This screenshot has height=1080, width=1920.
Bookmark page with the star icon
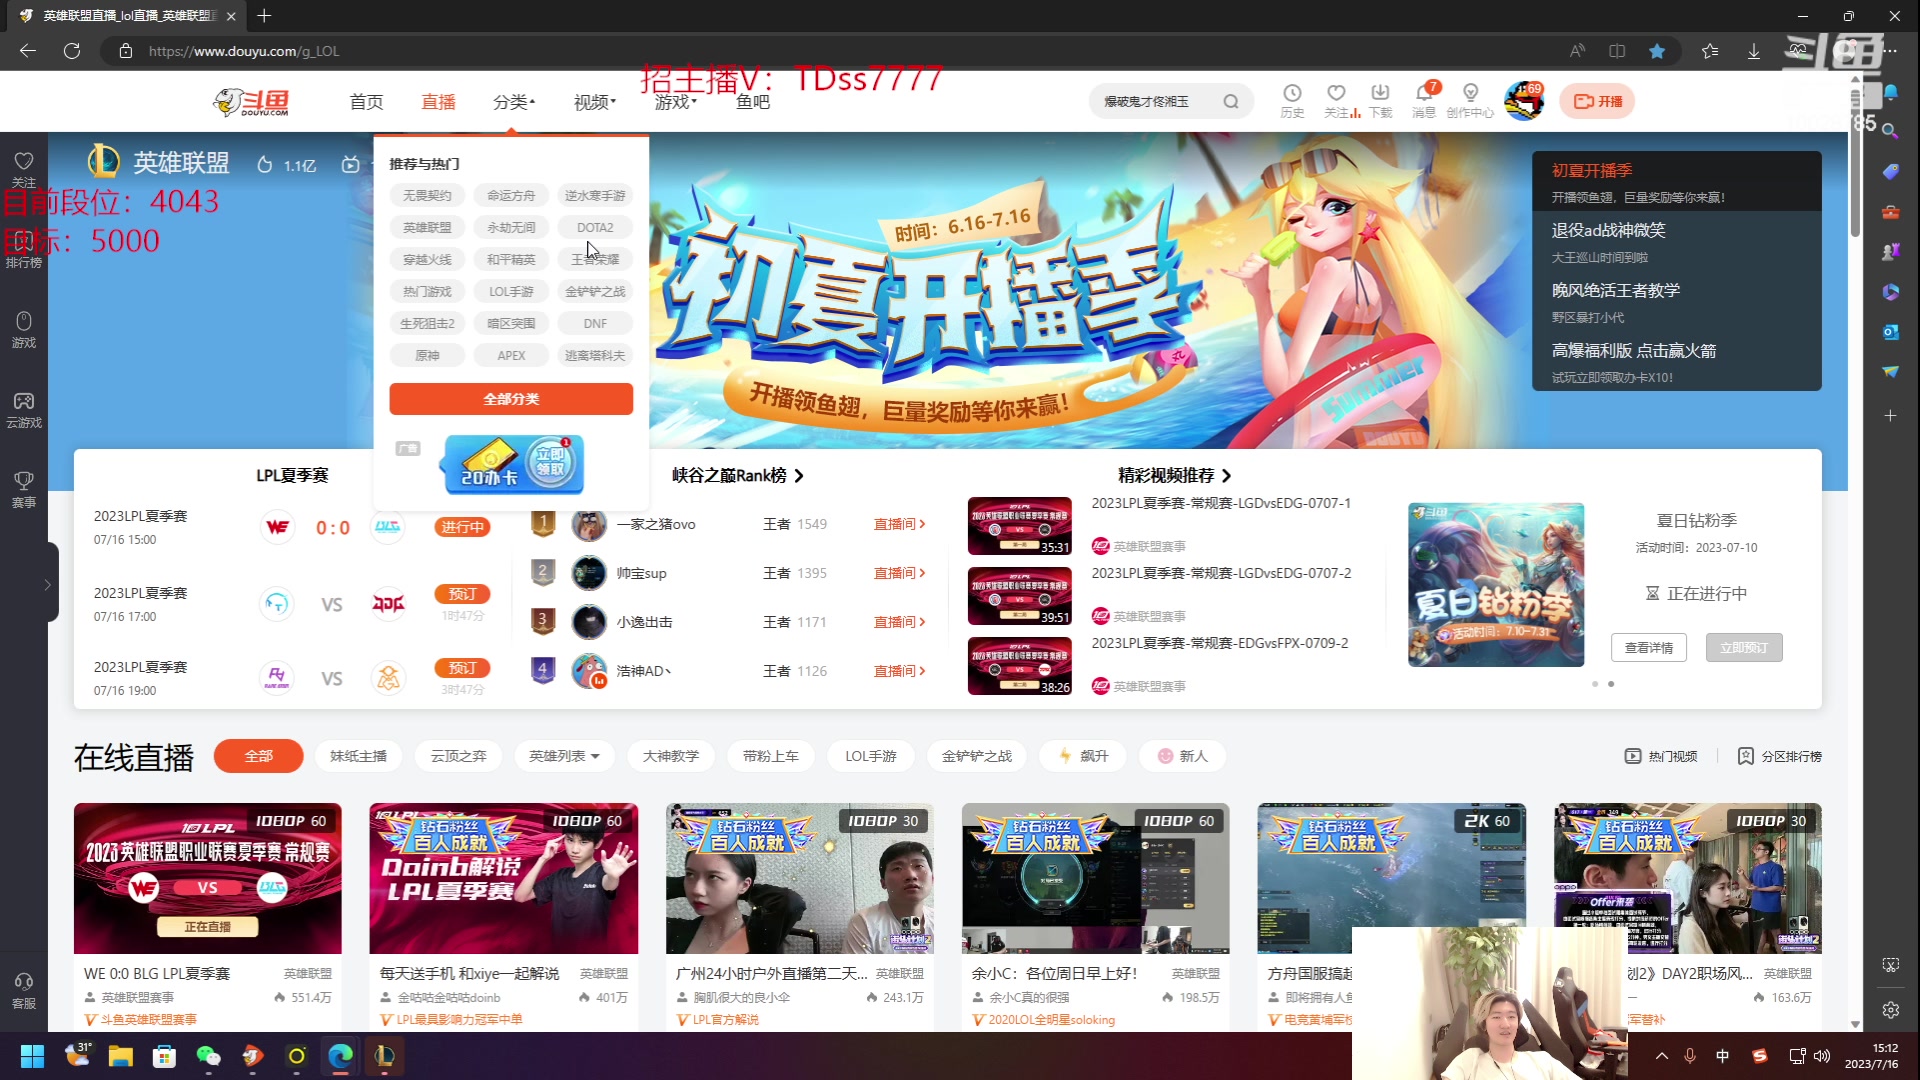pos(1657,51)
